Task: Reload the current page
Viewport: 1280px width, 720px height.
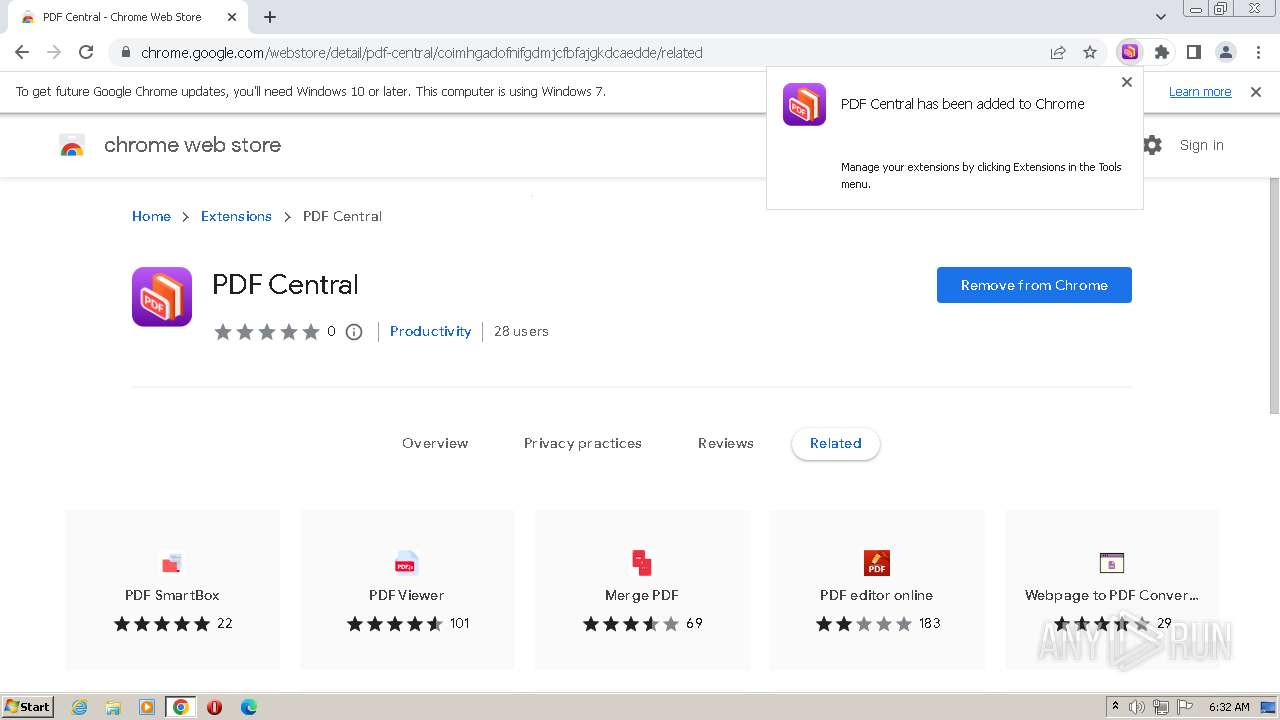Action: click(x=86, y=53)
